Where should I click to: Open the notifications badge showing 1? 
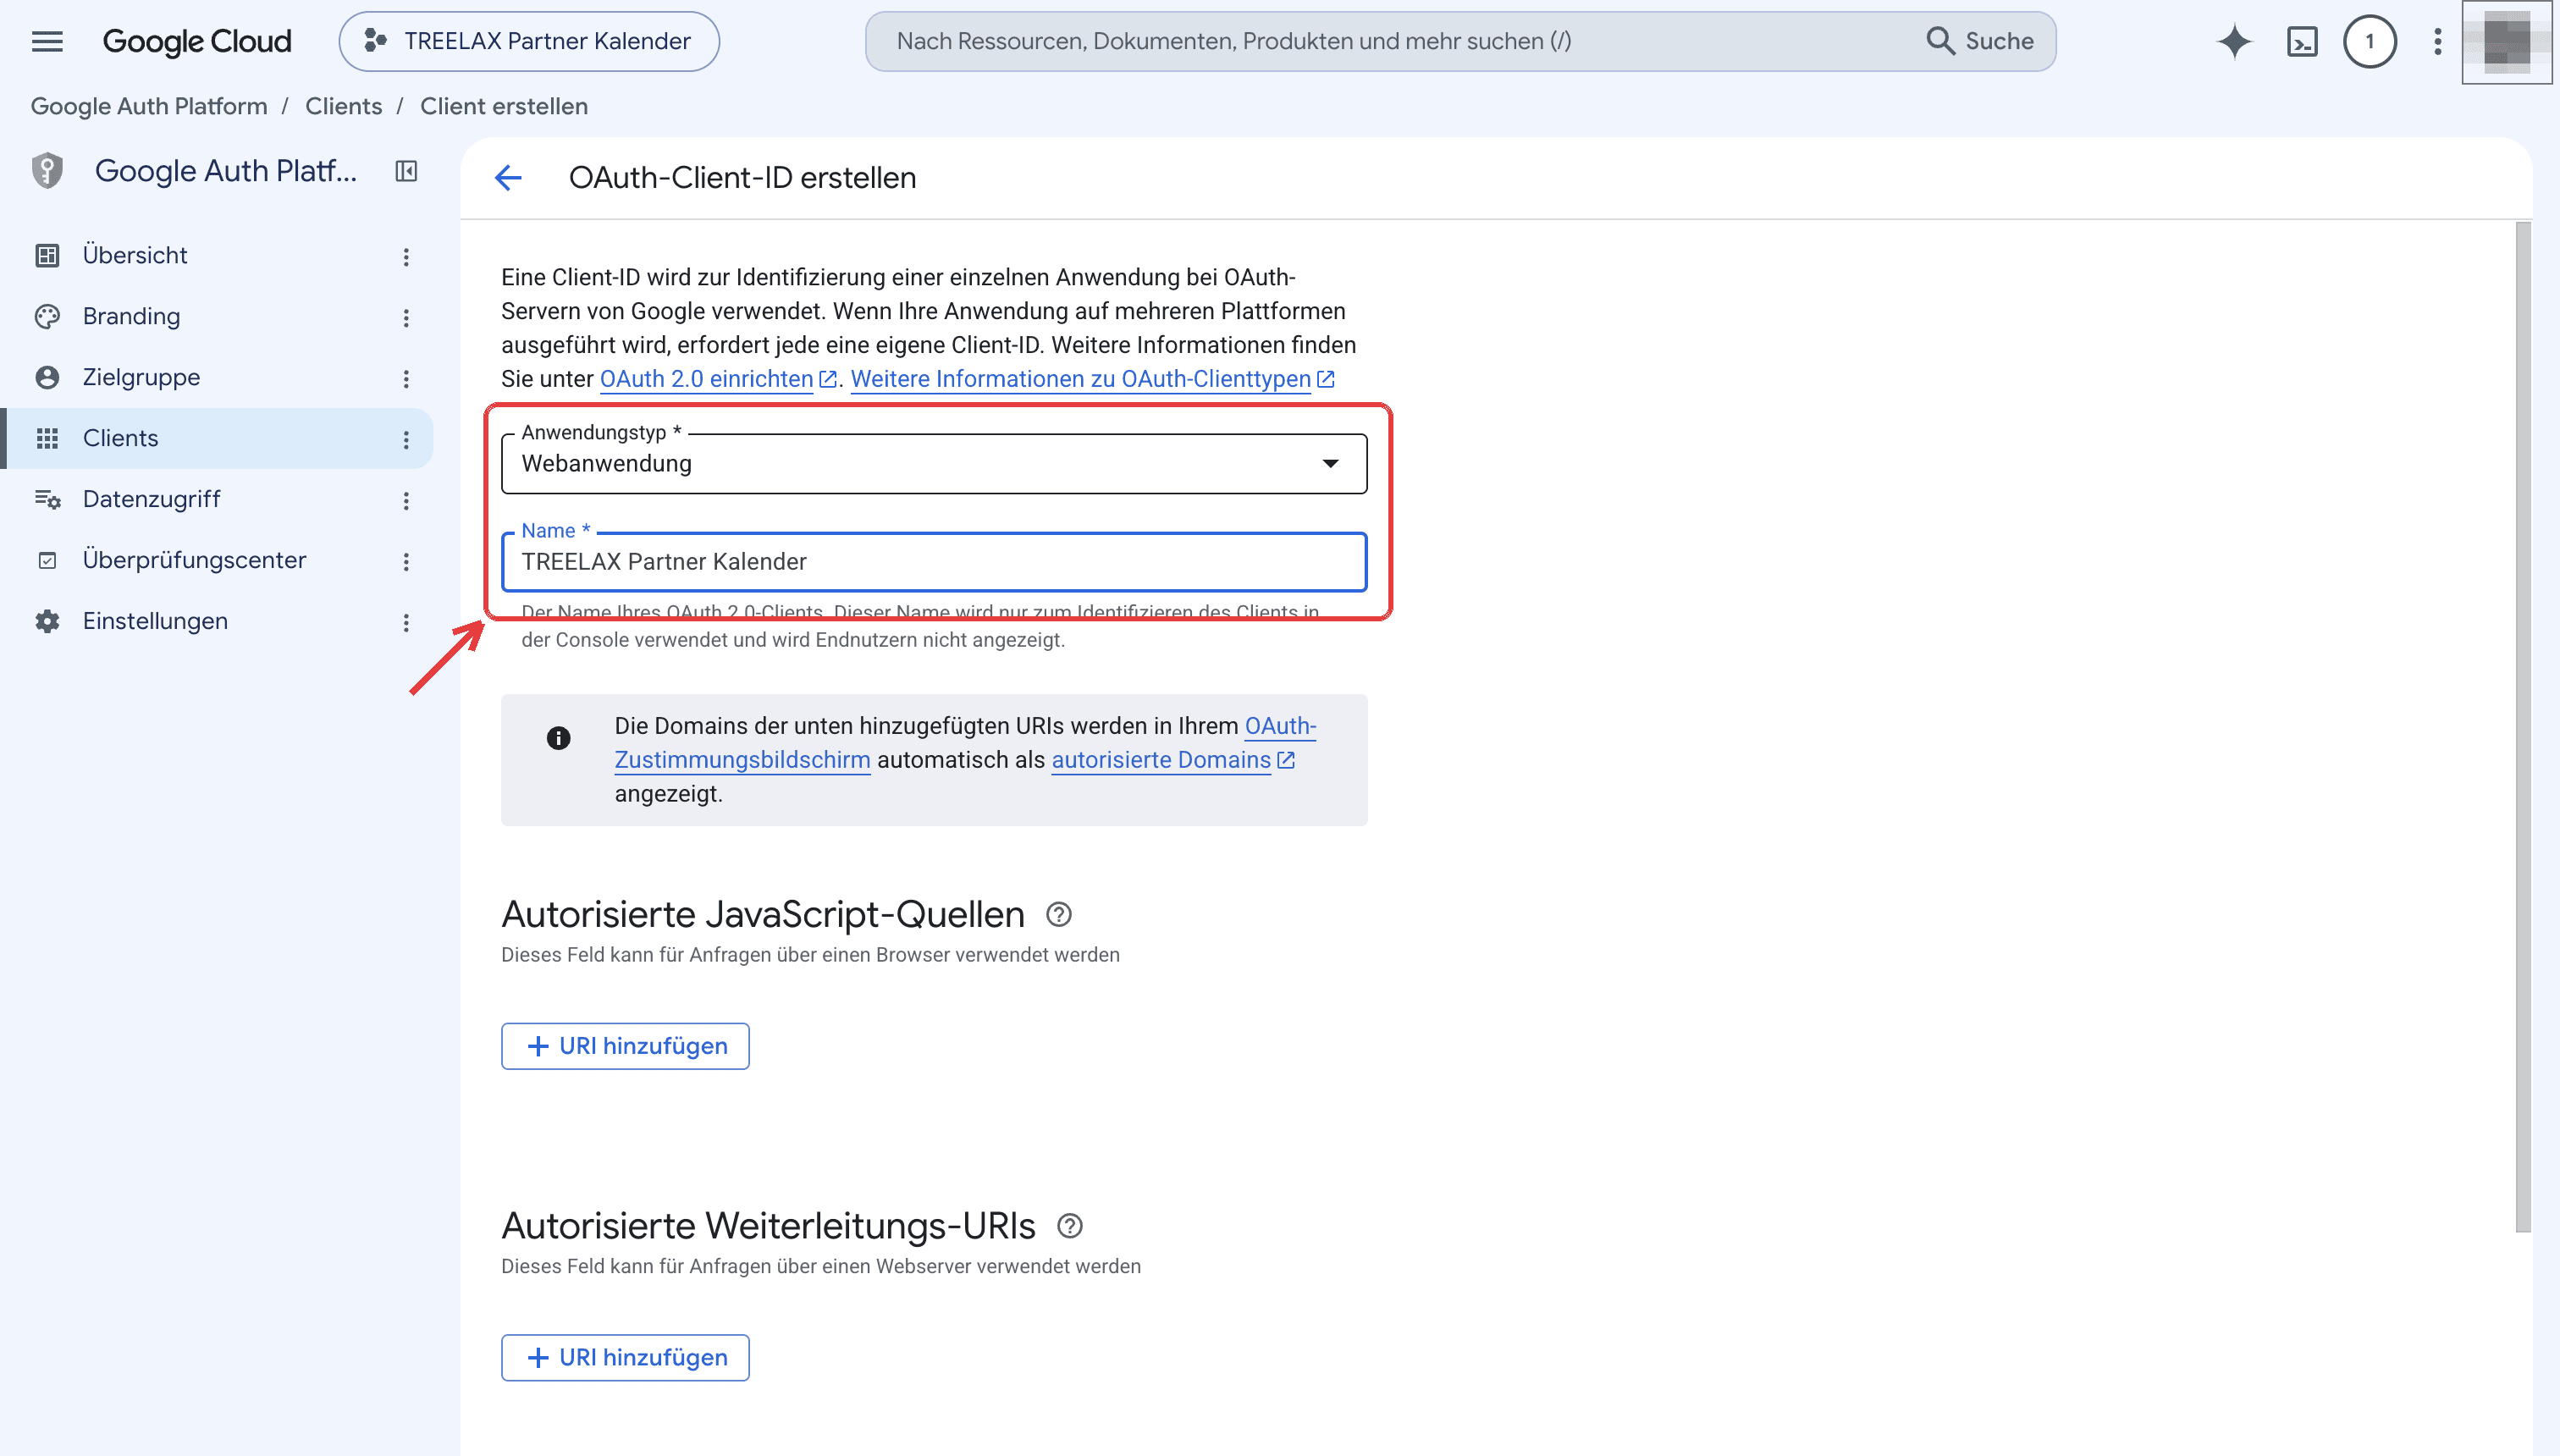click(x=2370, y=41)
